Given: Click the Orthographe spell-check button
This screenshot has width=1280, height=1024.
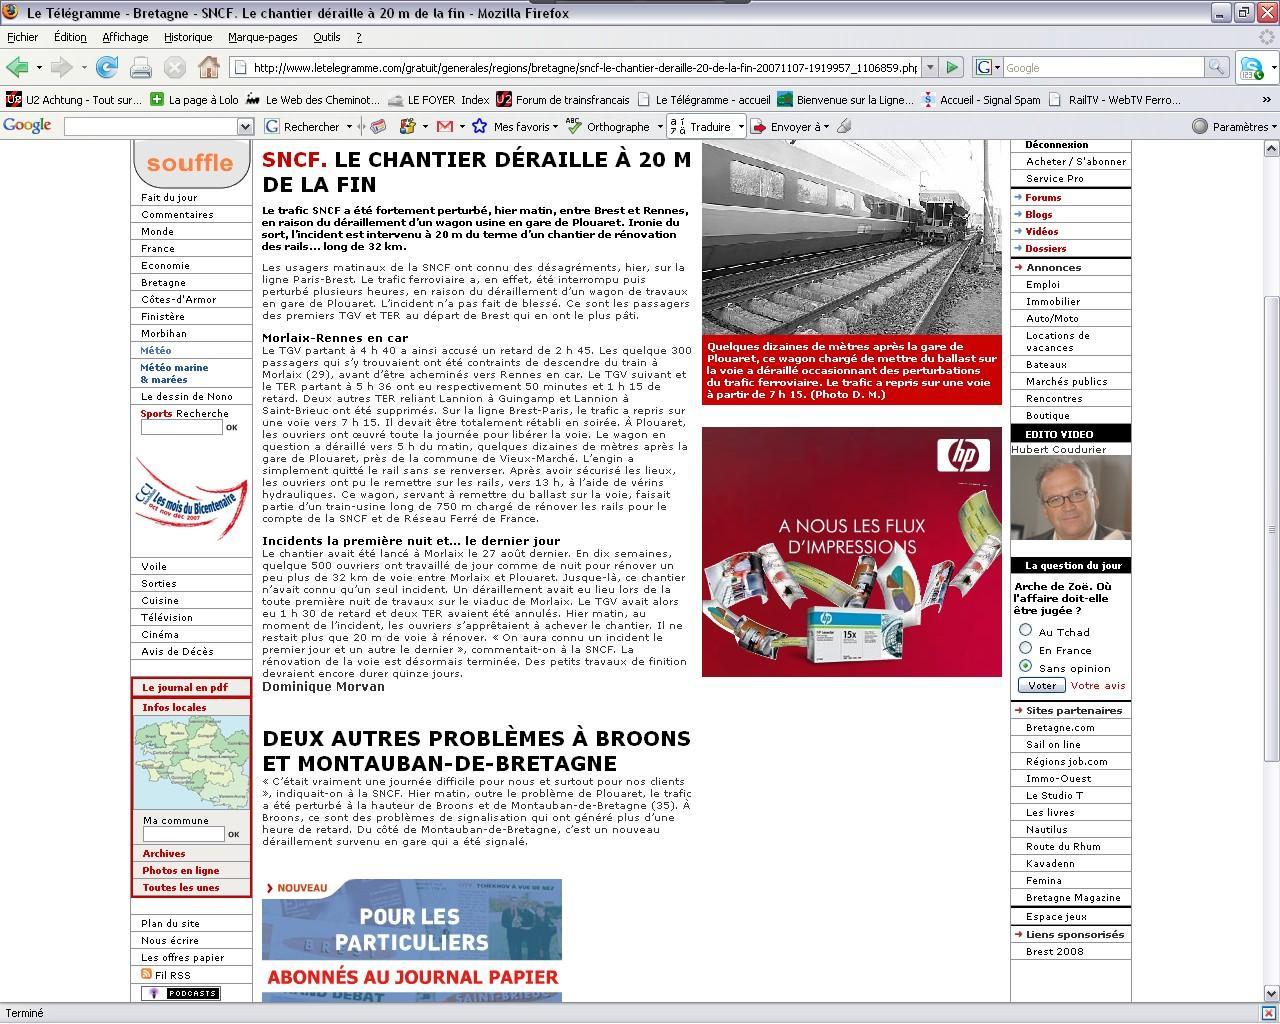Looking at the screenshot, I should [x=607, y=126].
